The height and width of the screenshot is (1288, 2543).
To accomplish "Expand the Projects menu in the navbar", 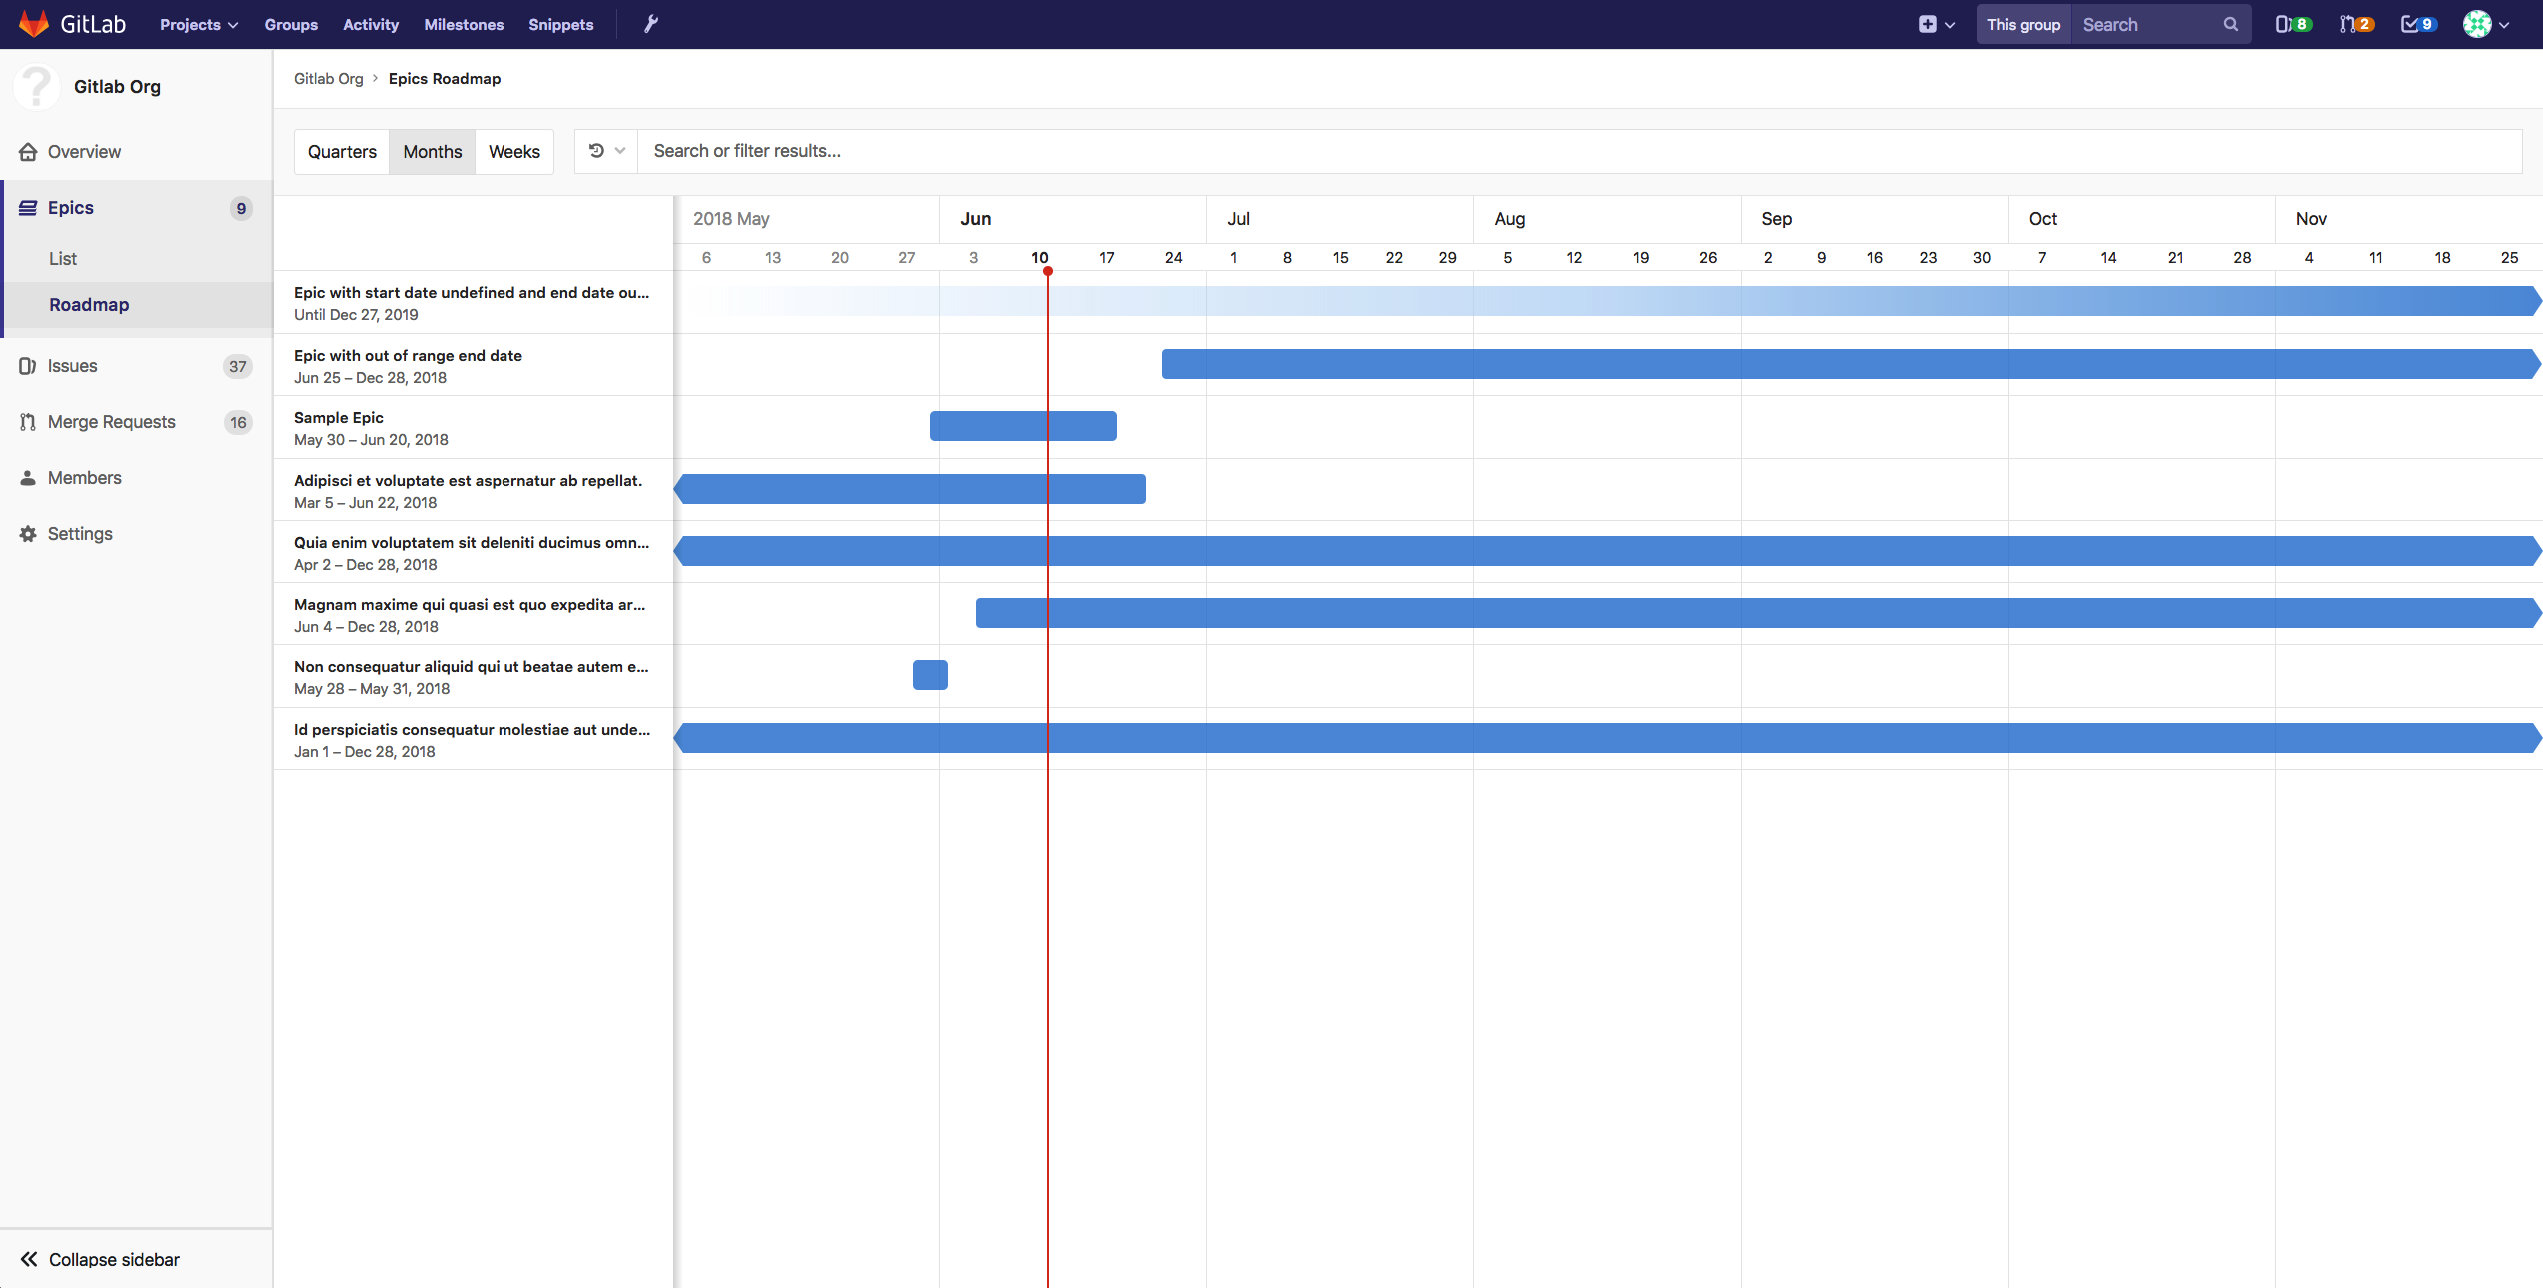I will [197, 24].
